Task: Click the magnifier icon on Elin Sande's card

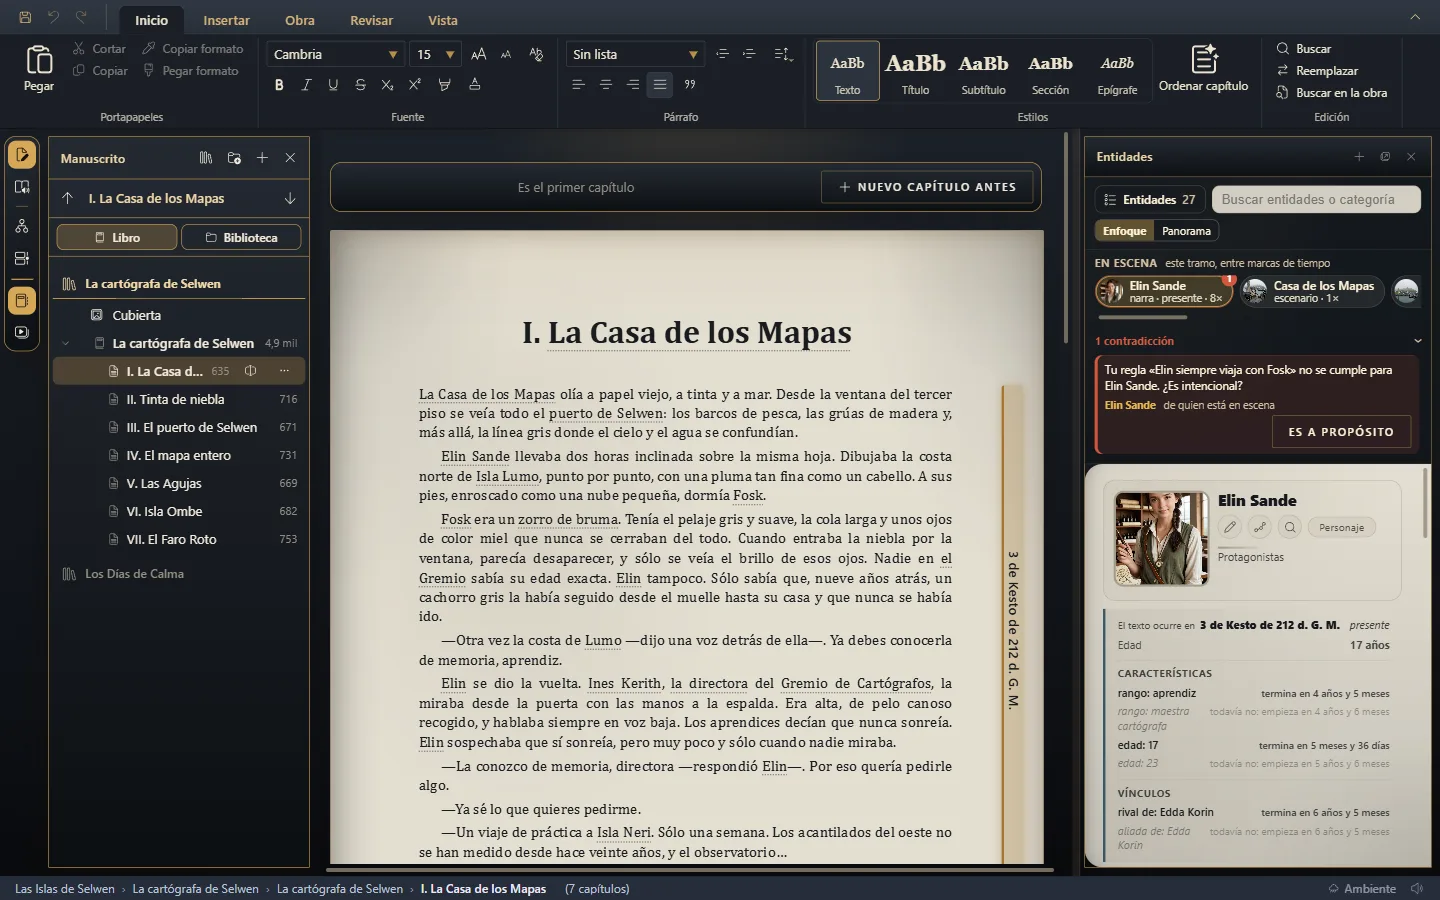Action: pos(1290,527)
